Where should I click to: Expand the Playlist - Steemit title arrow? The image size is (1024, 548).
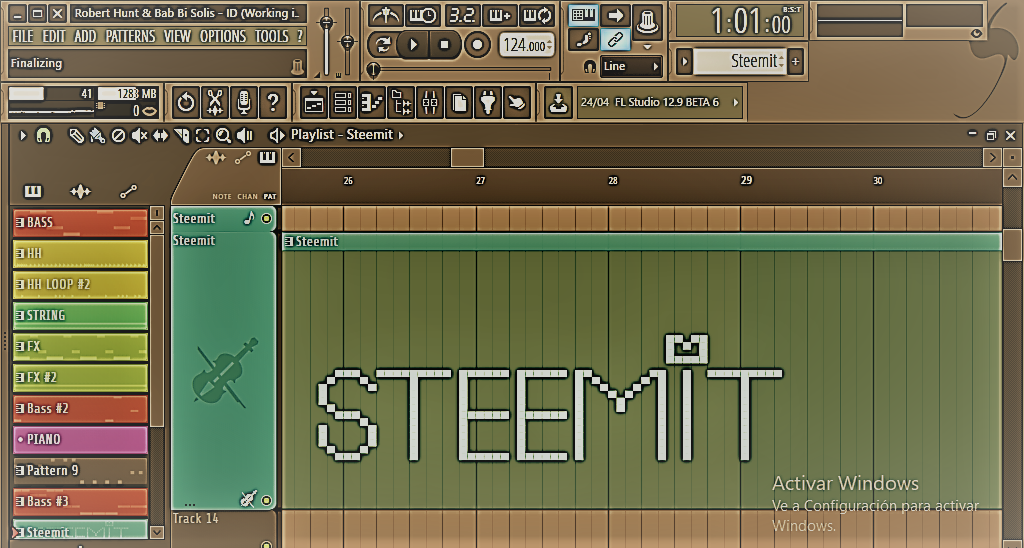tap(401, 135)
